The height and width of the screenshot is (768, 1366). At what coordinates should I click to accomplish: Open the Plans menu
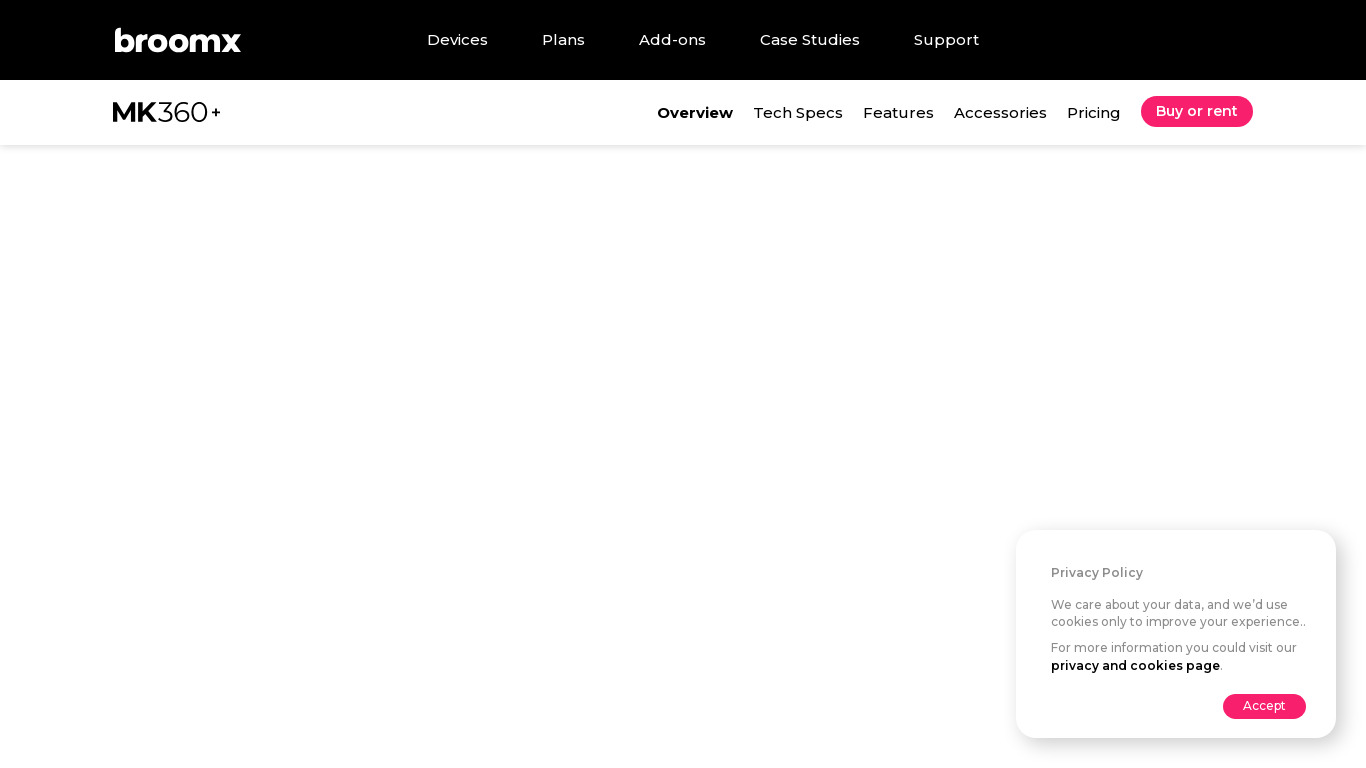coord(563,40)
